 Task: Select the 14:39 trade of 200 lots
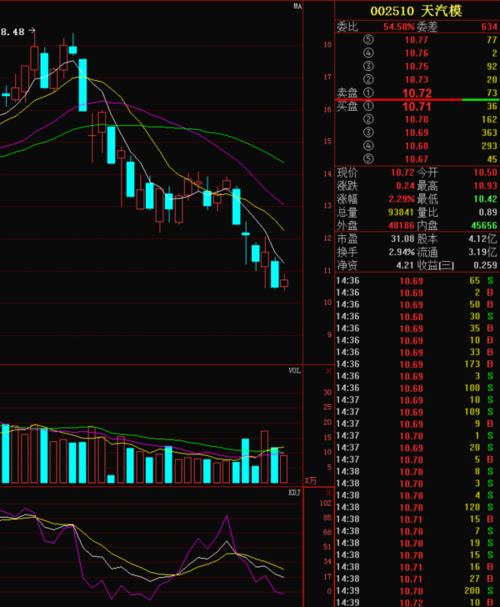[416, 591]
